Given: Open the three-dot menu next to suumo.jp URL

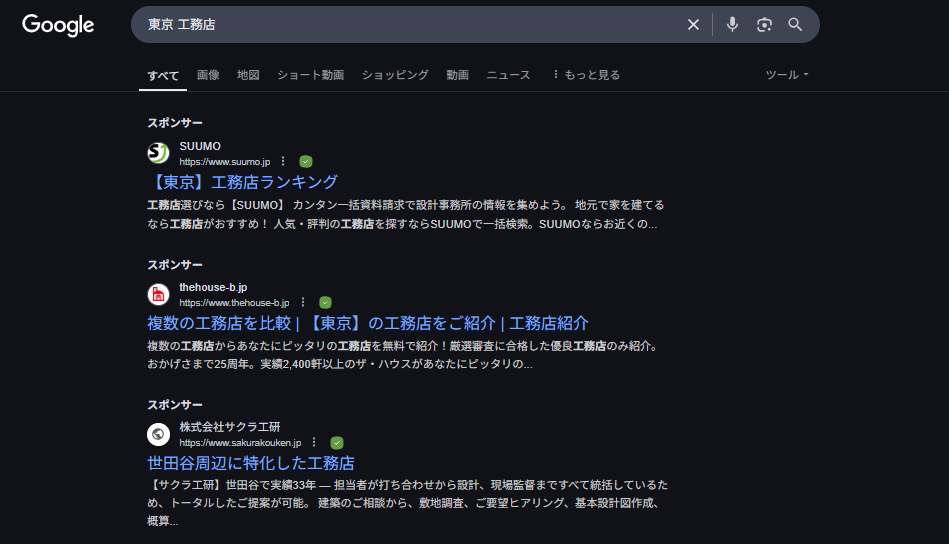Looking at the screenshot, I should click(x=283, y=162).
